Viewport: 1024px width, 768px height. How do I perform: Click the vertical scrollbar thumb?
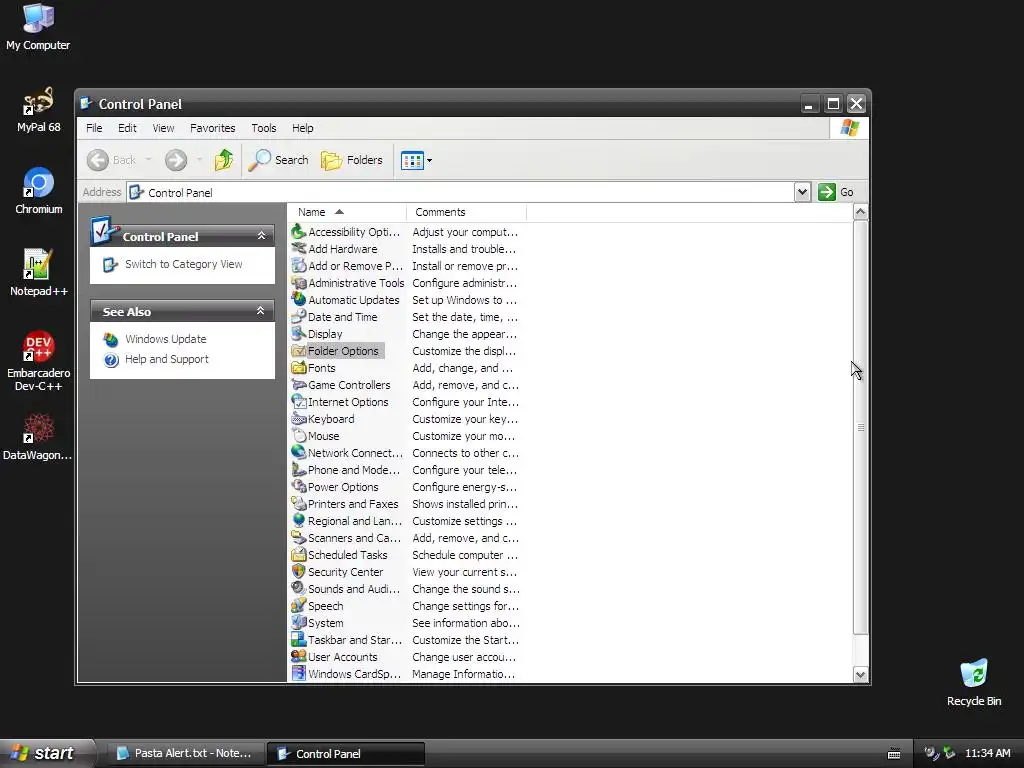[861, 427]
